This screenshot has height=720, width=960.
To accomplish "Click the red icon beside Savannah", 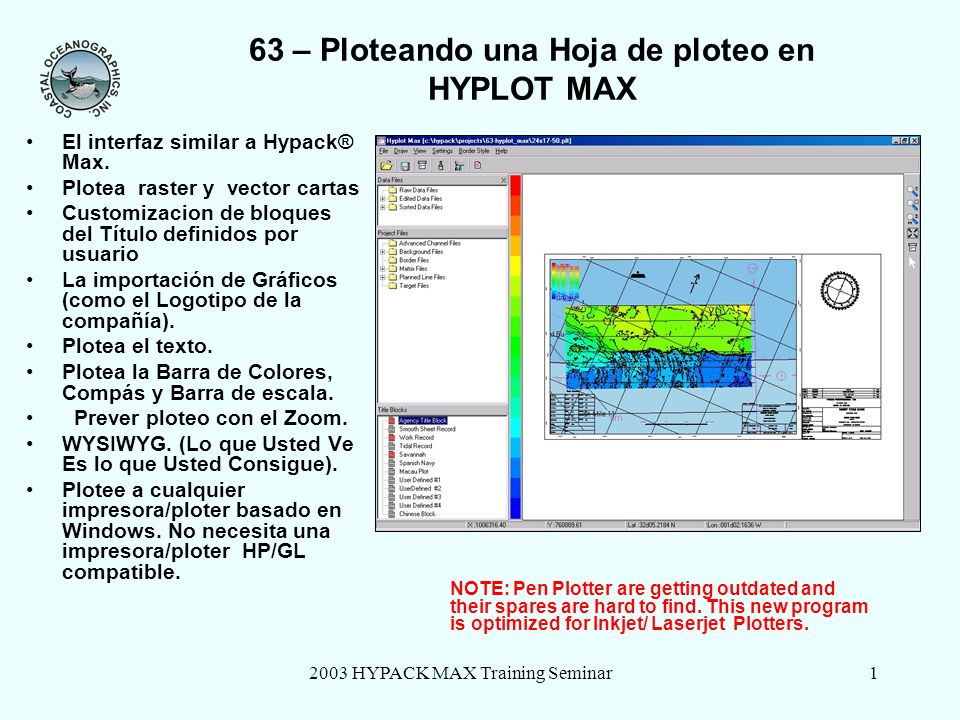I will click(x=391, y=455).
